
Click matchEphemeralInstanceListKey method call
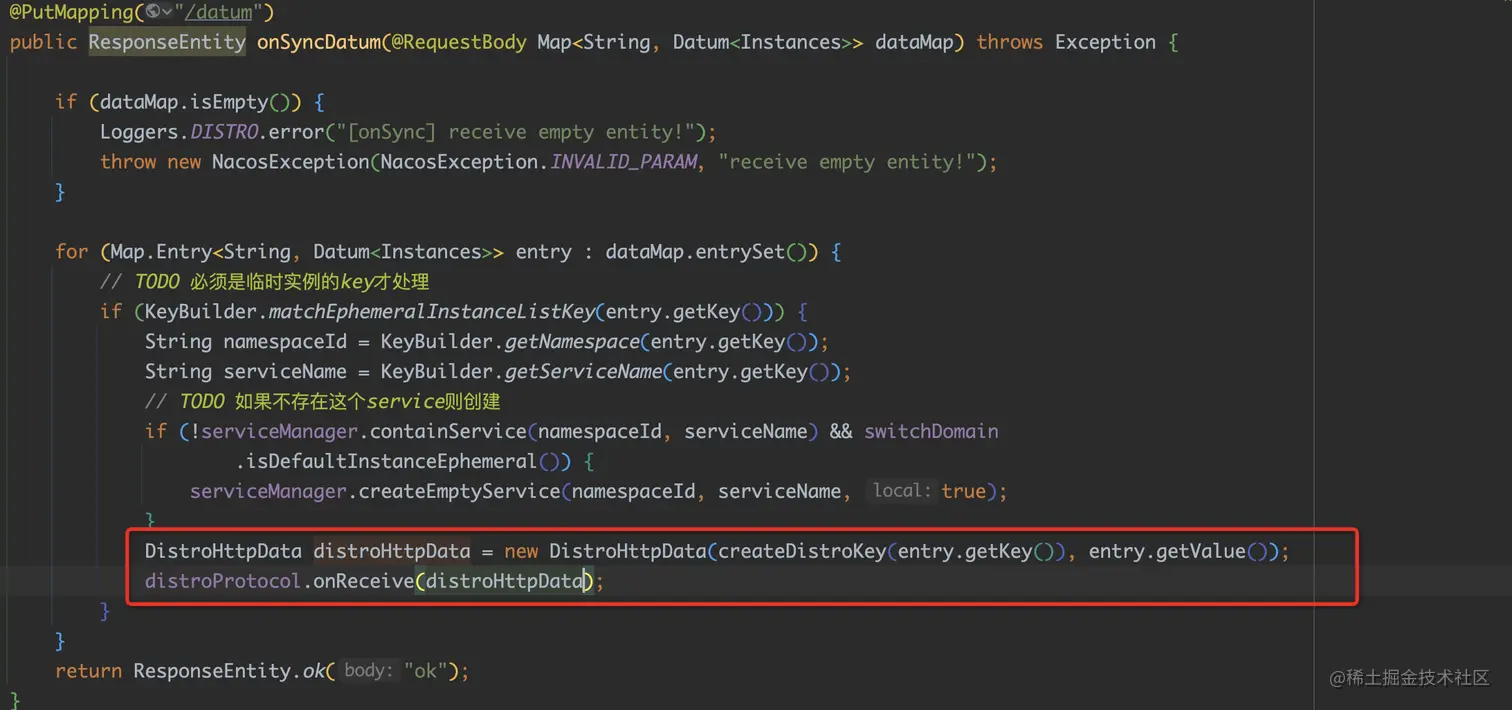tap(431, 312)
